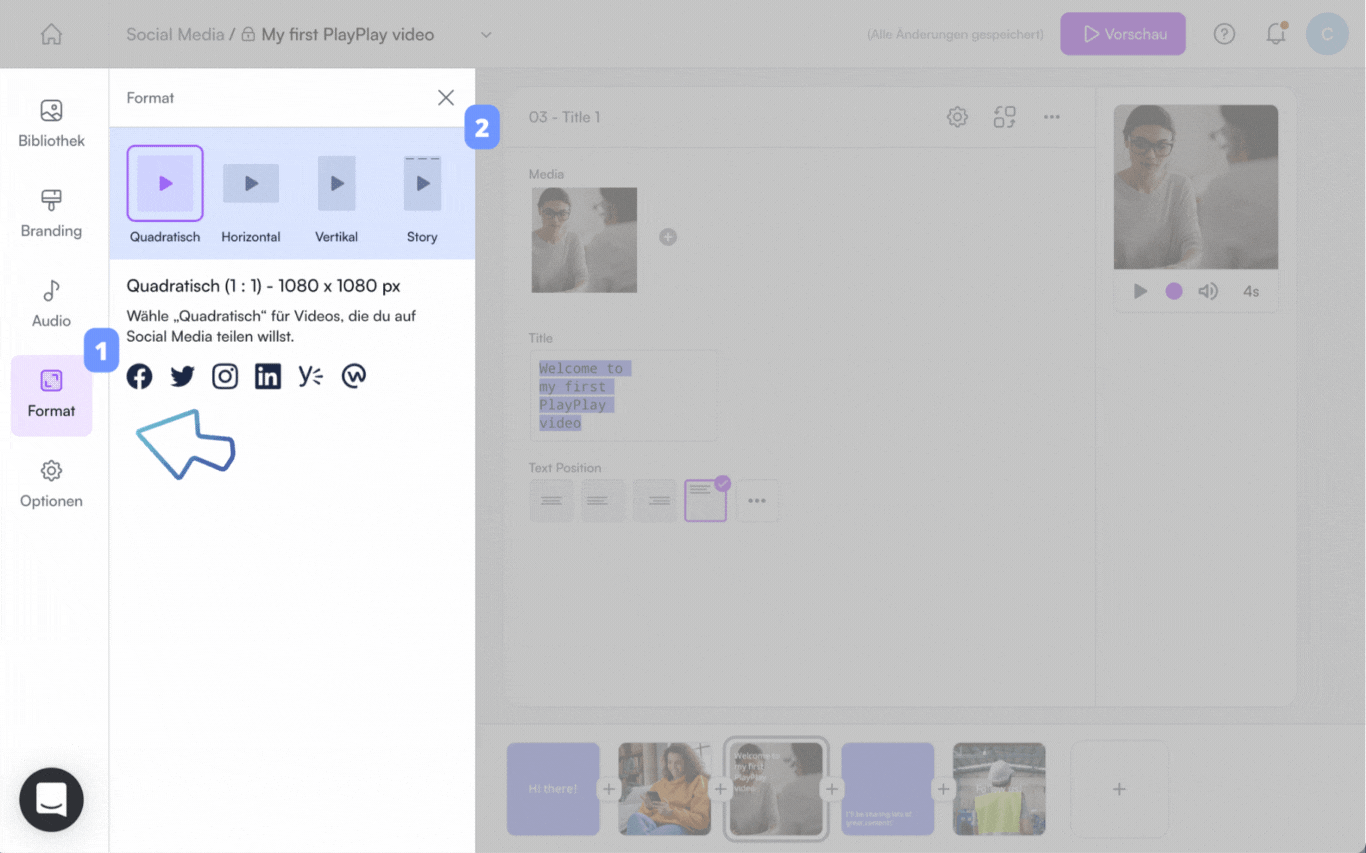Open the help question mark icon
This screenshot has width=1366, height=853.
1224,34
